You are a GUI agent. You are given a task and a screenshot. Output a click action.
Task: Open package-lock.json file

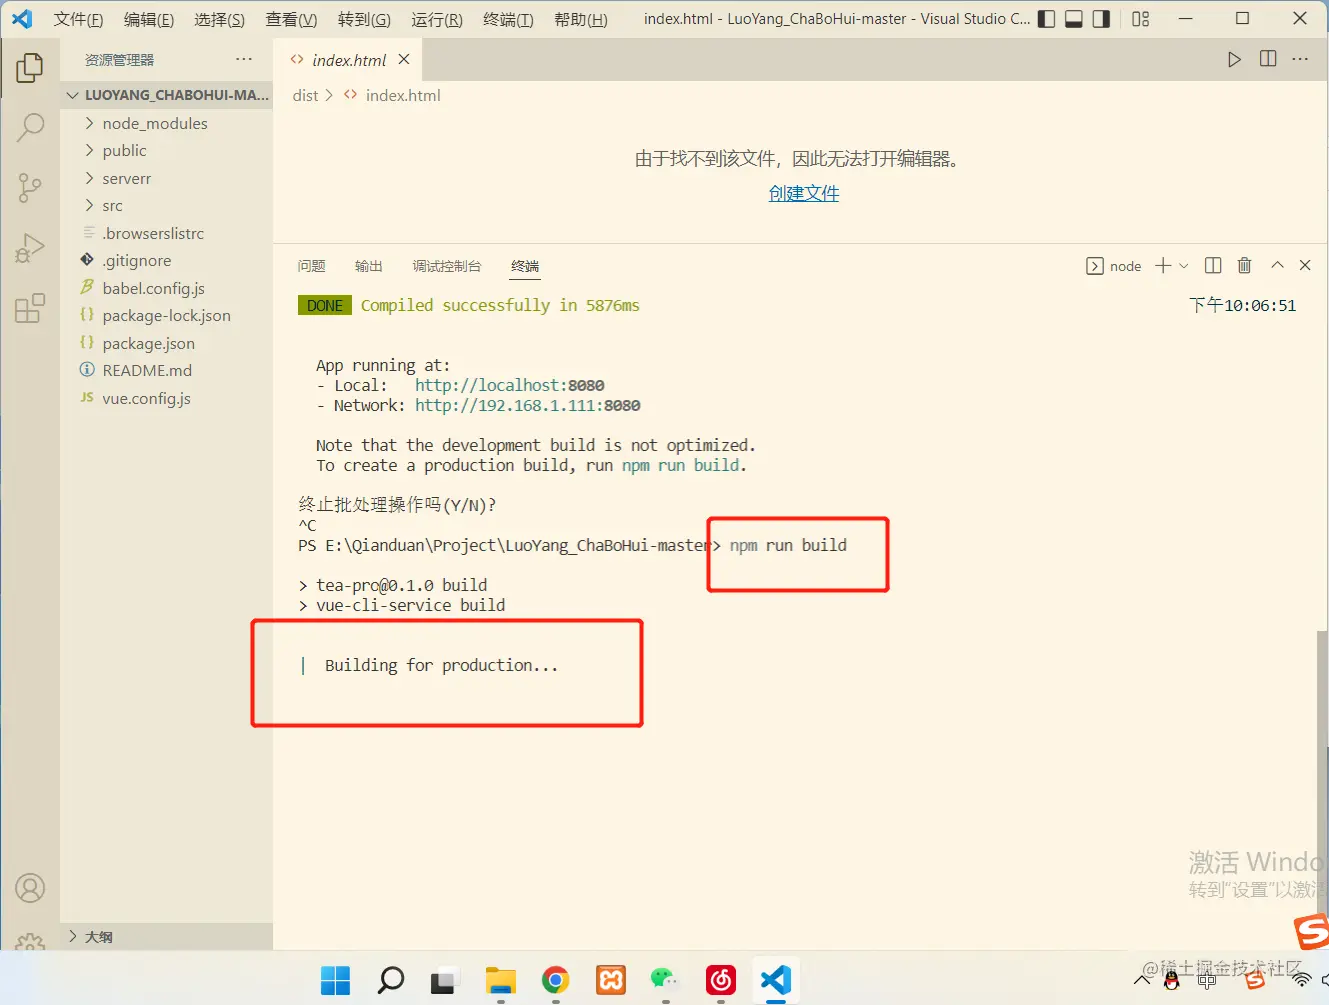click(x=166, y=315)
